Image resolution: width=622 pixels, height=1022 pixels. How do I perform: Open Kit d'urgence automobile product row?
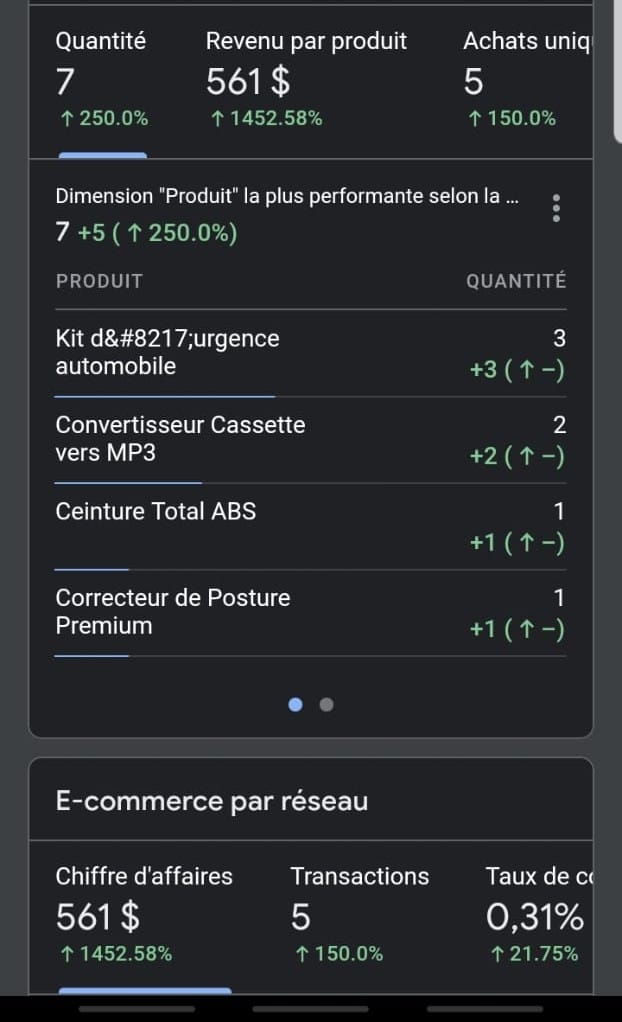[x=310, y=353]
